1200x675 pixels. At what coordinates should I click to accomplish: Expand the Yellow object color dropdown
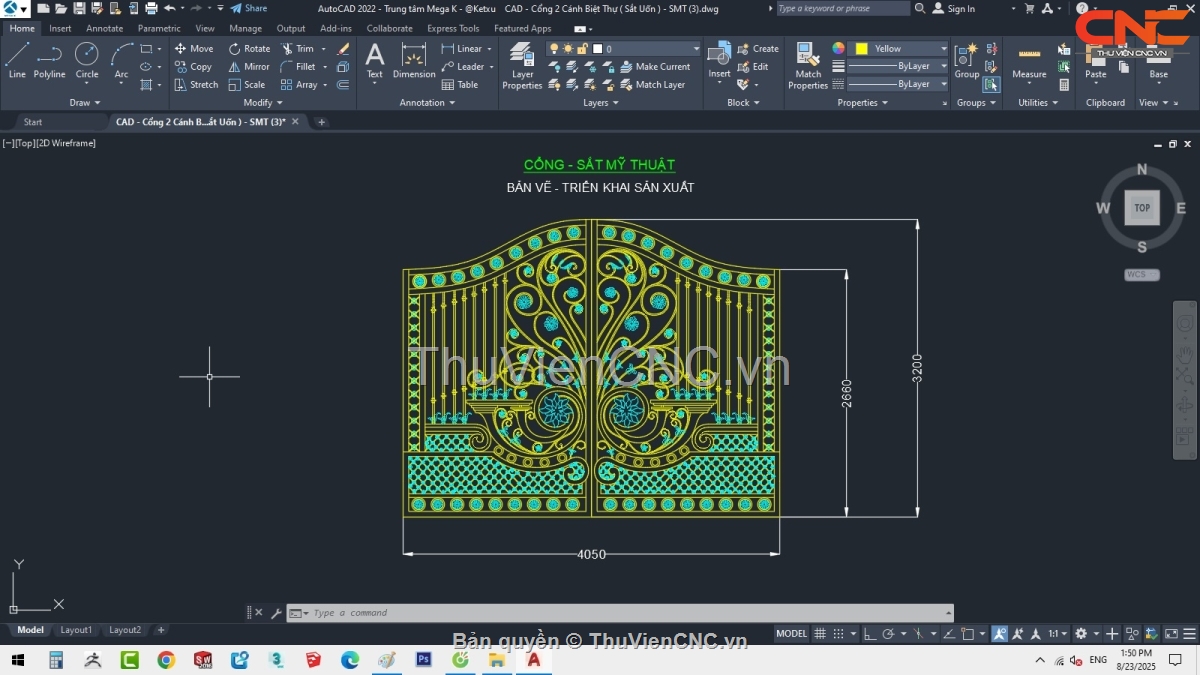click(943, 48)
